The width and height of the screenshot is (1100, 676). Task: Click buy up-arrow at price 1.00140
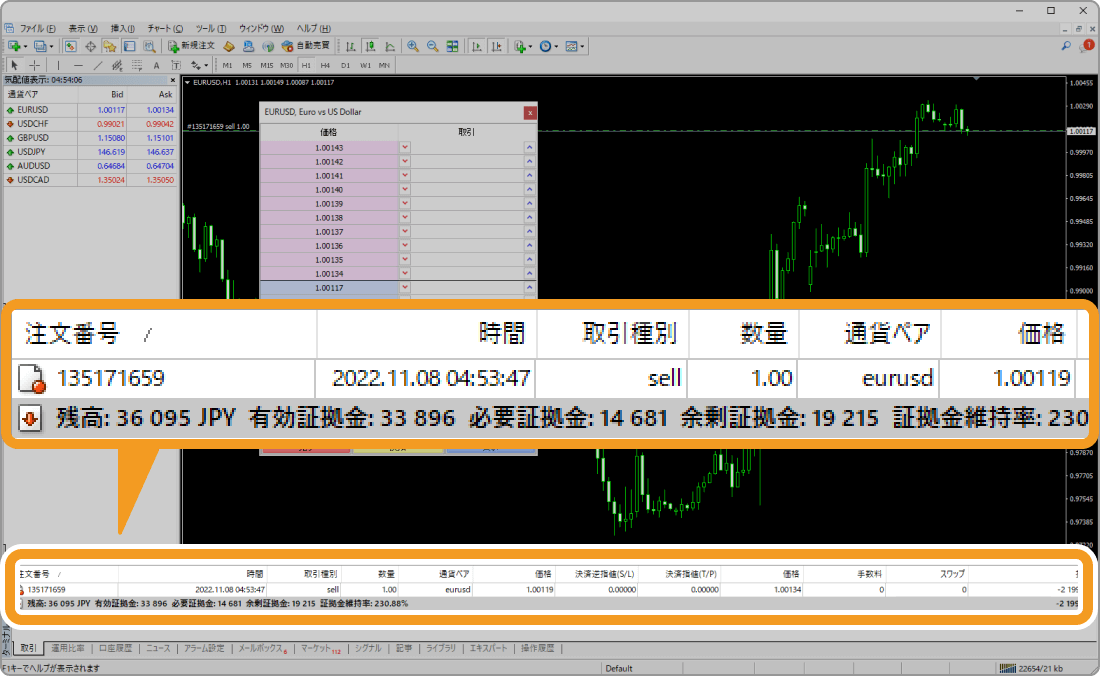530,189
